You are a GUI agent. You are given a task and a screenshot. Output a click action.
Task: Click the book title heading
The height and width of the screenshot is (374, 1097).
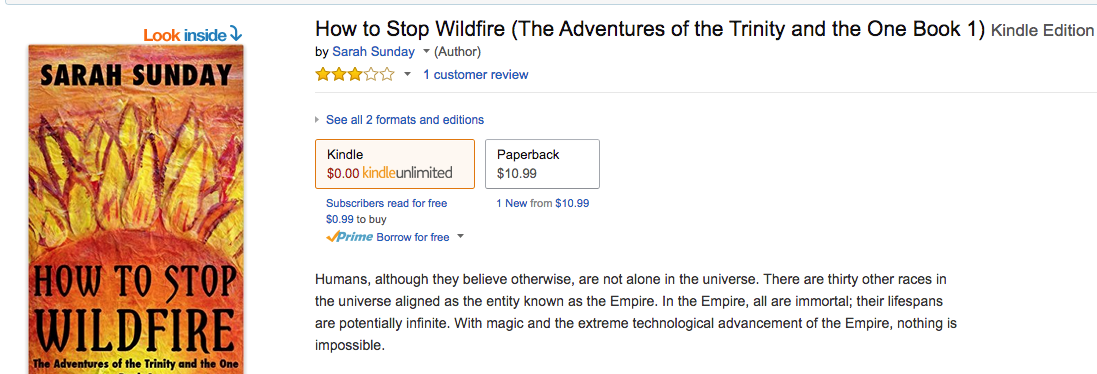(x=650, y=29)
